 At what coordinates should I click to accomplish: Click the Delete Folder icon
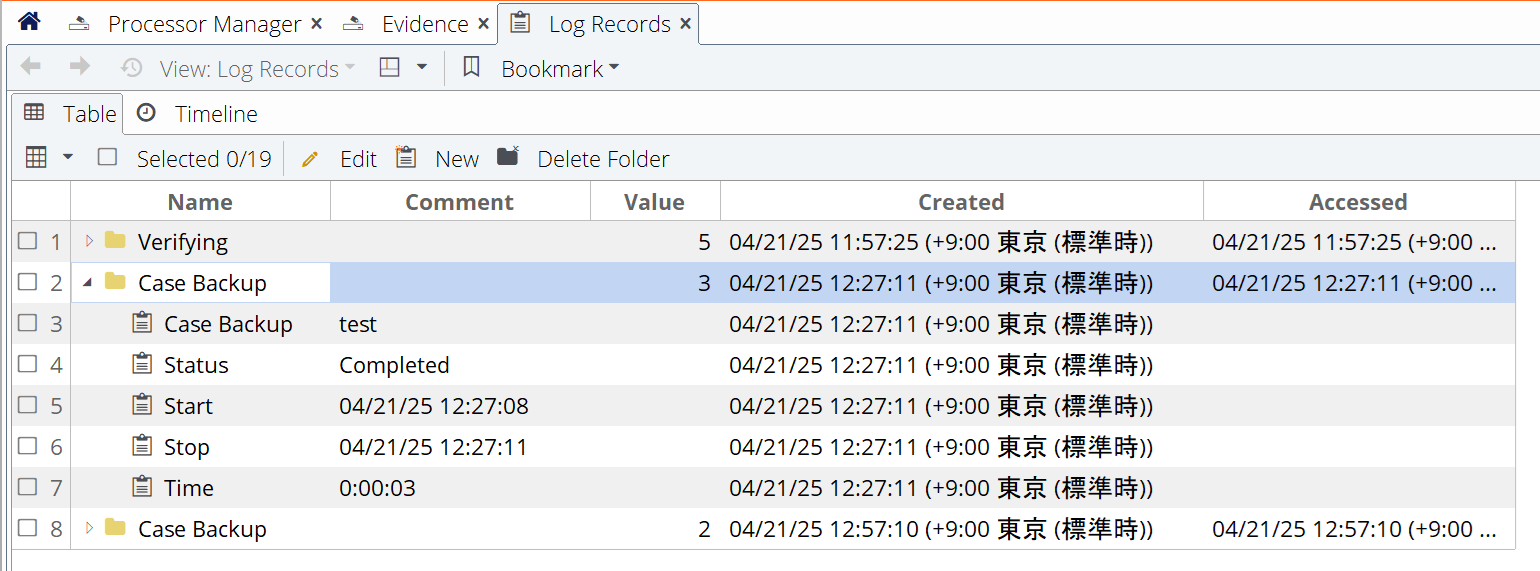click(x=508, y=156)
